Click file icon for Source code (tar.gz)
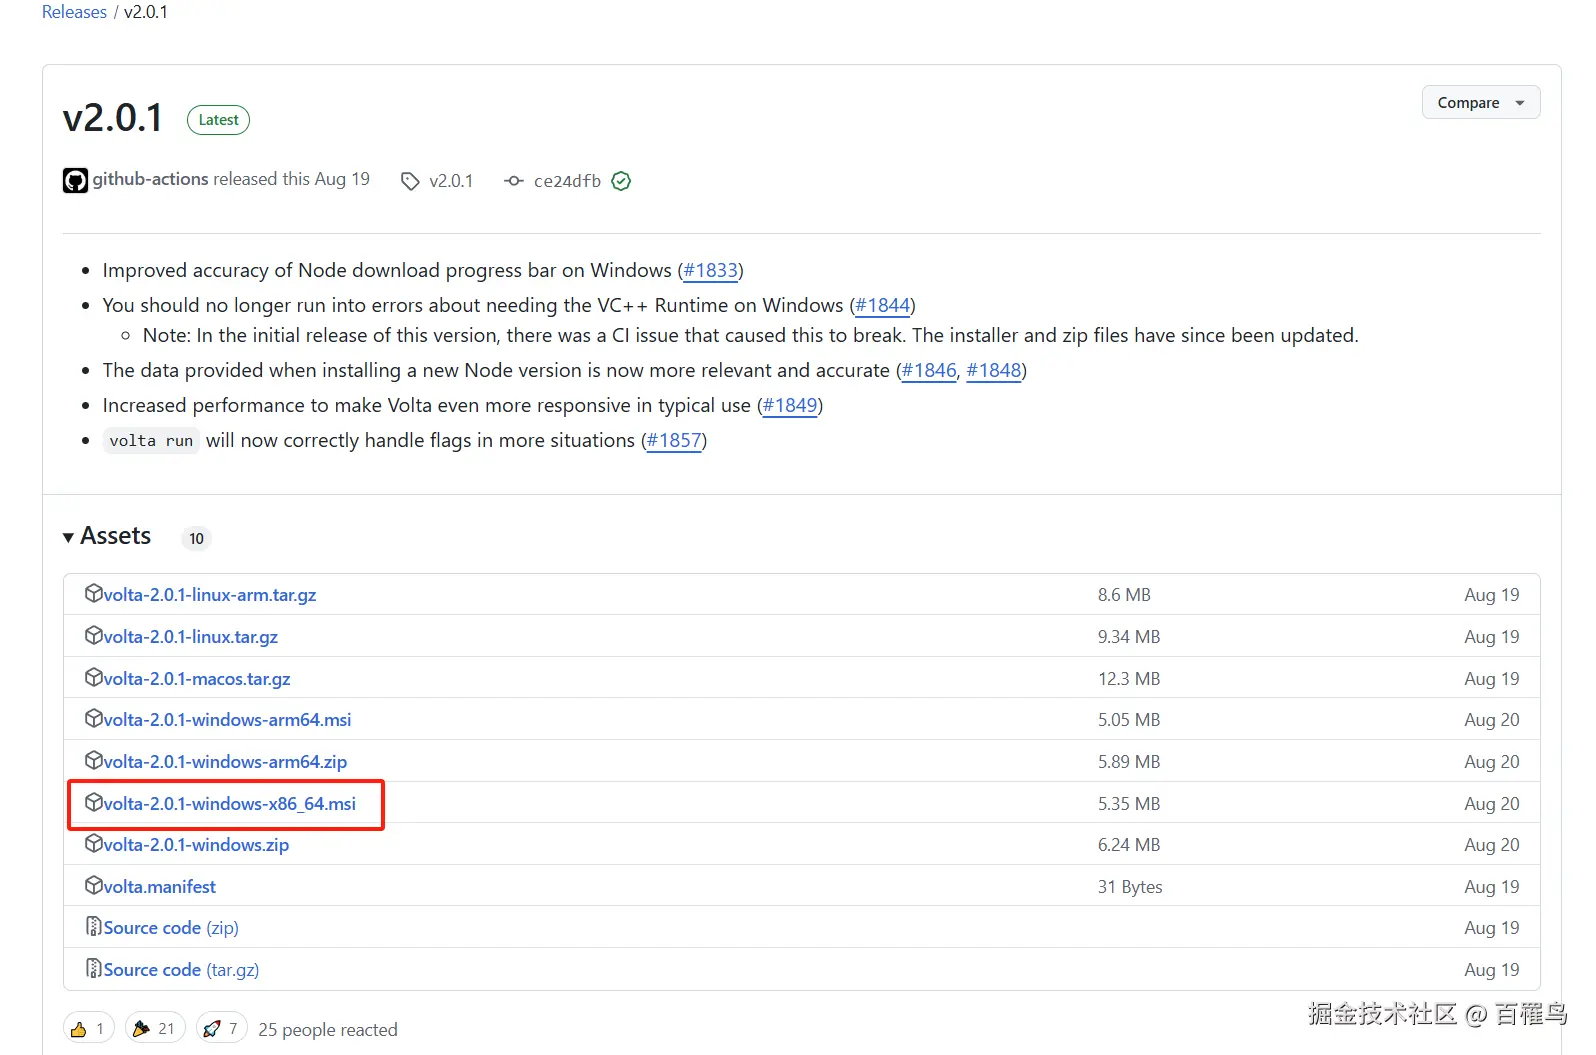 click(94, 968)
